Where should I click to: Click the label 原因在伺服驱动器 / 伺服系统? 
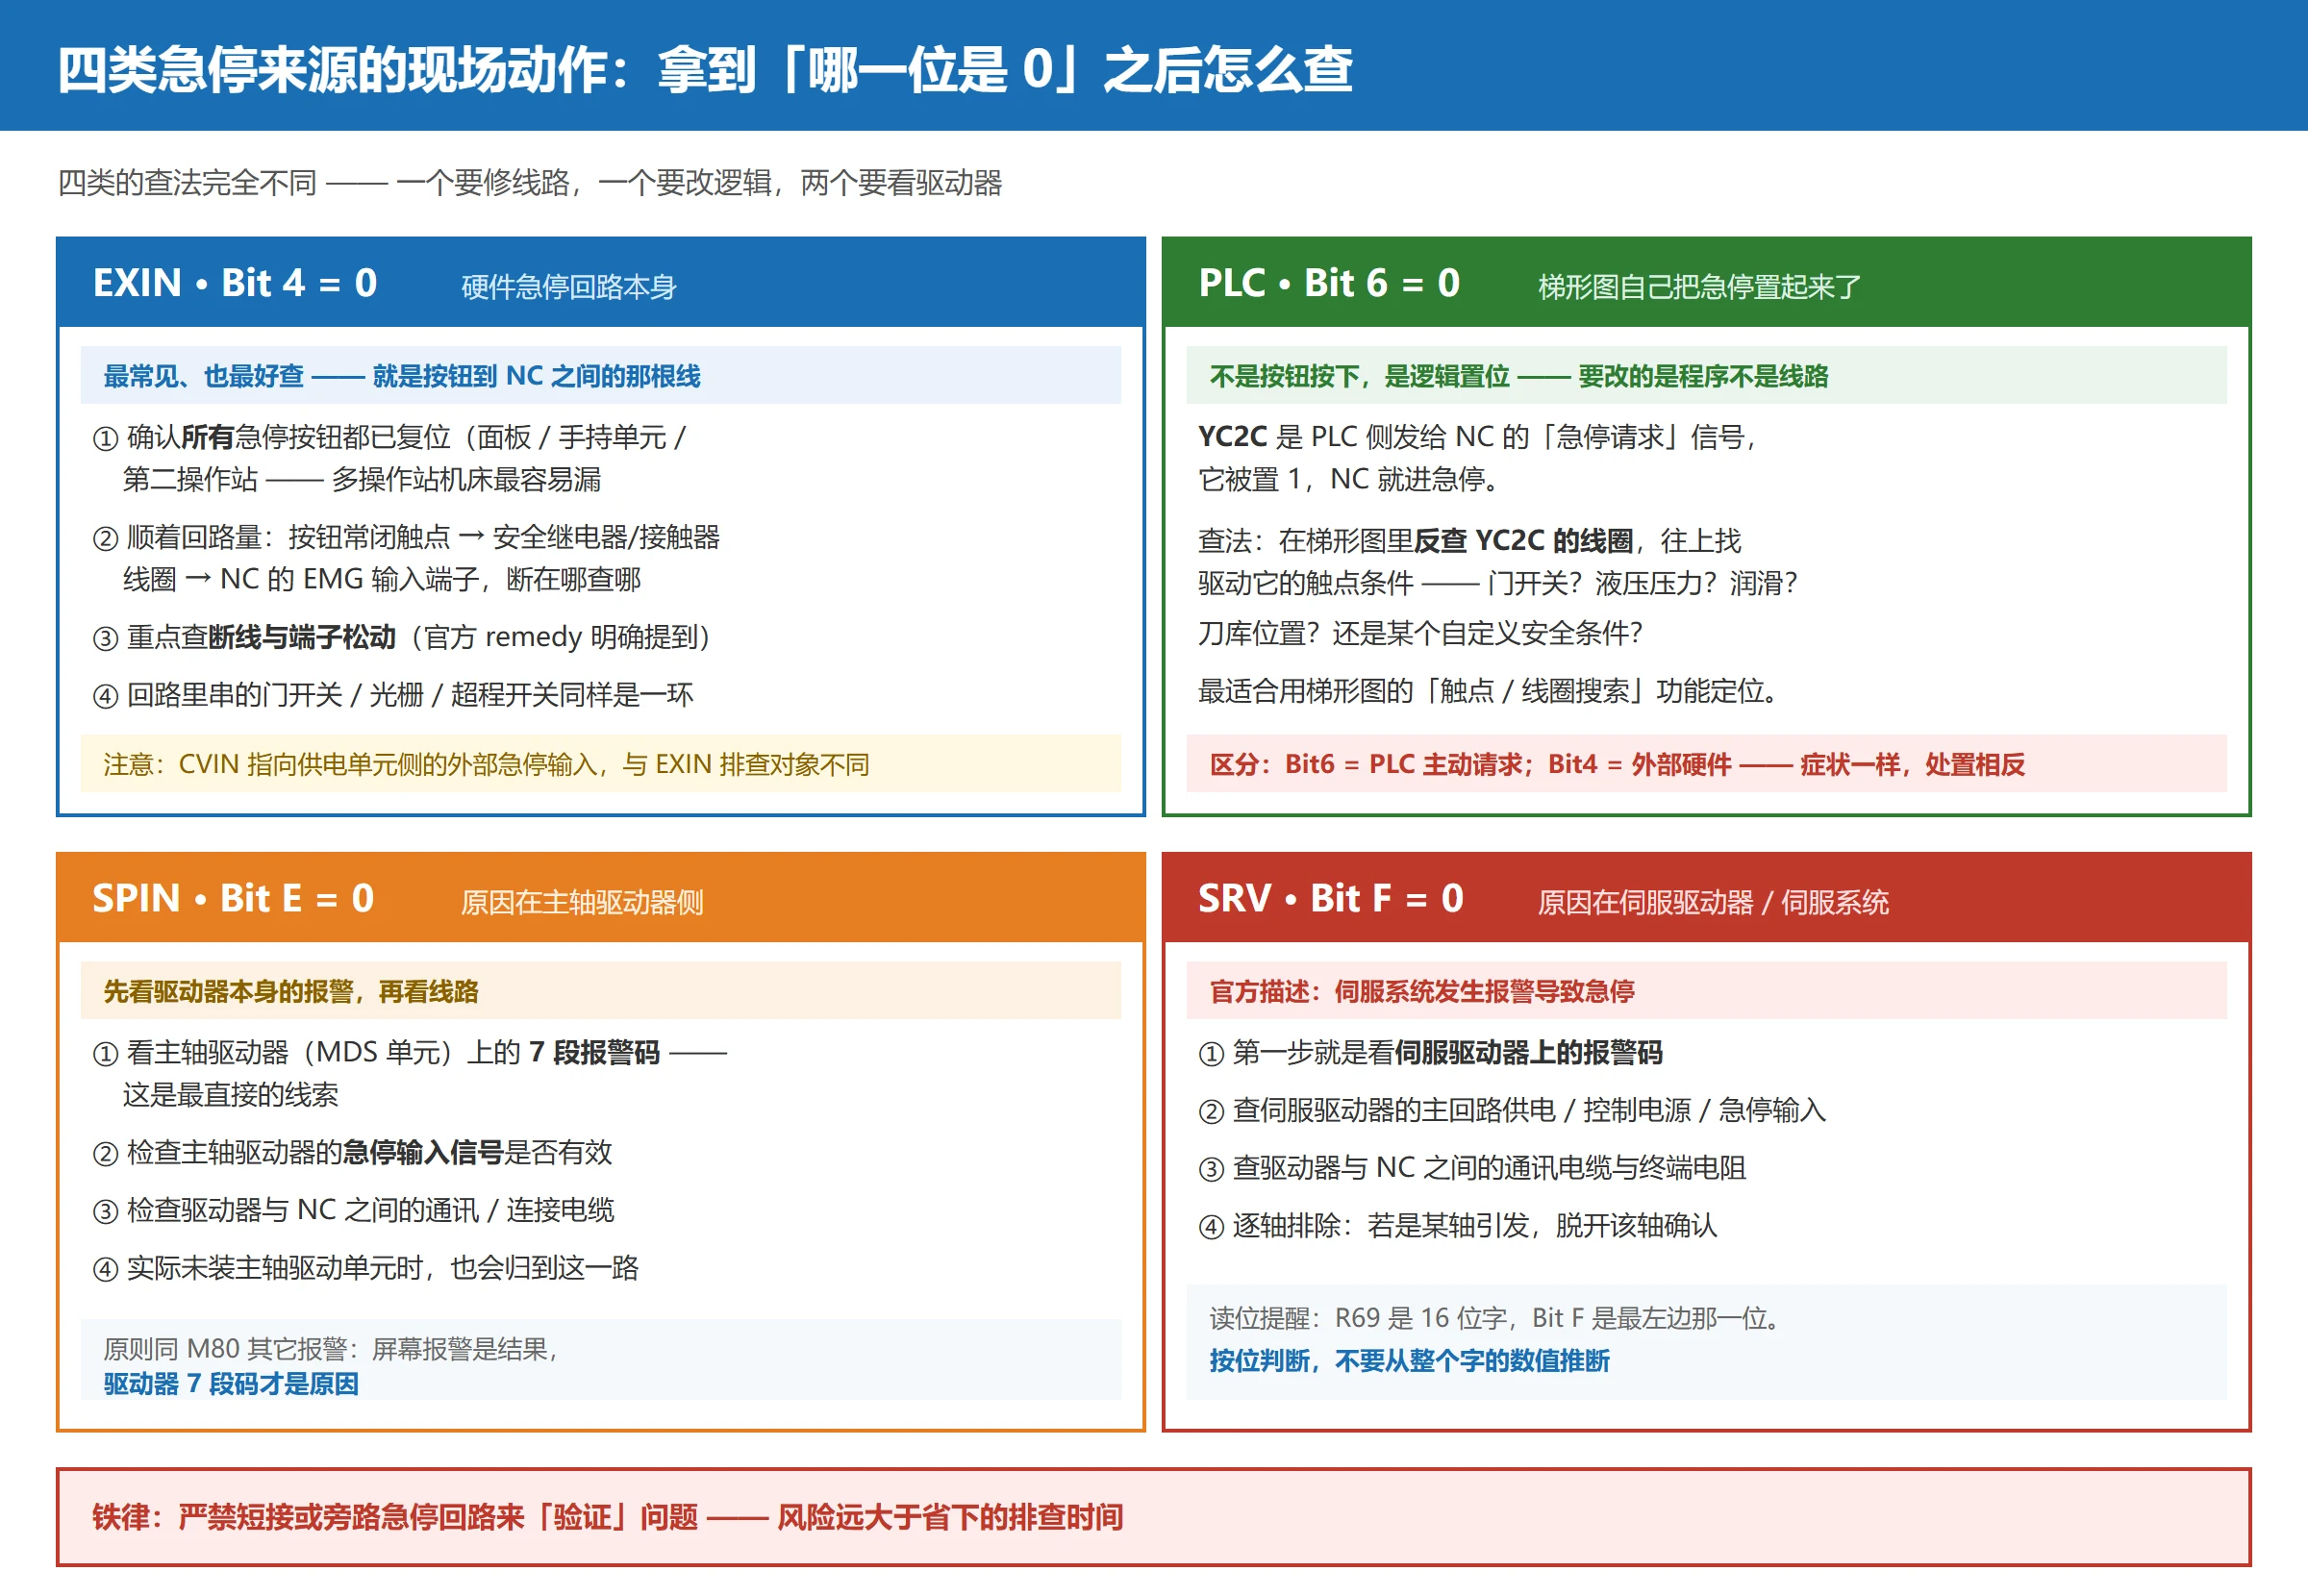tap(1713, 902)
